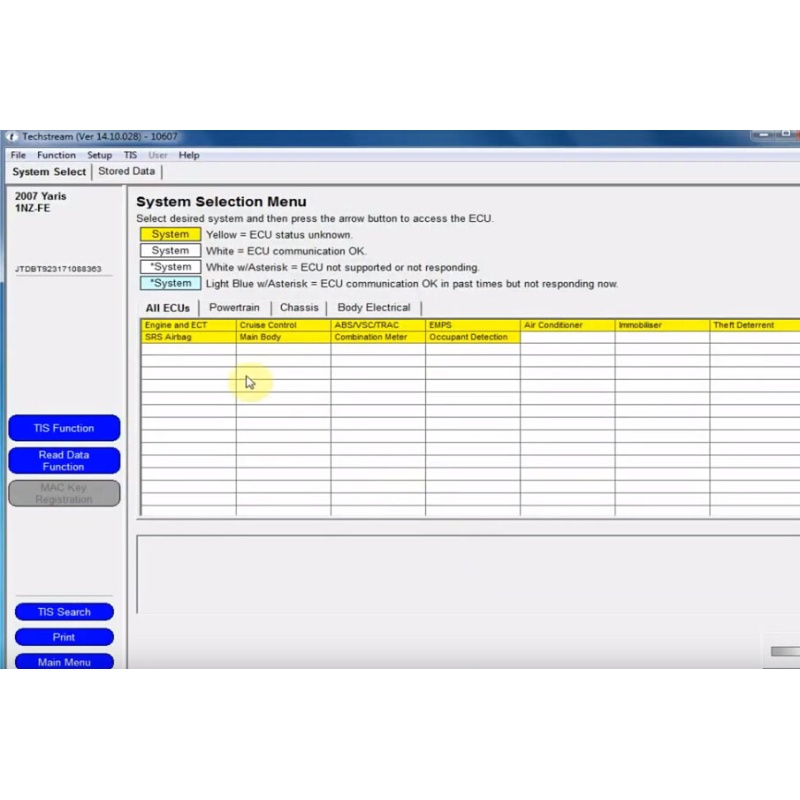
Task: Click the TIS Search button
Action: (x=64, y=612)
